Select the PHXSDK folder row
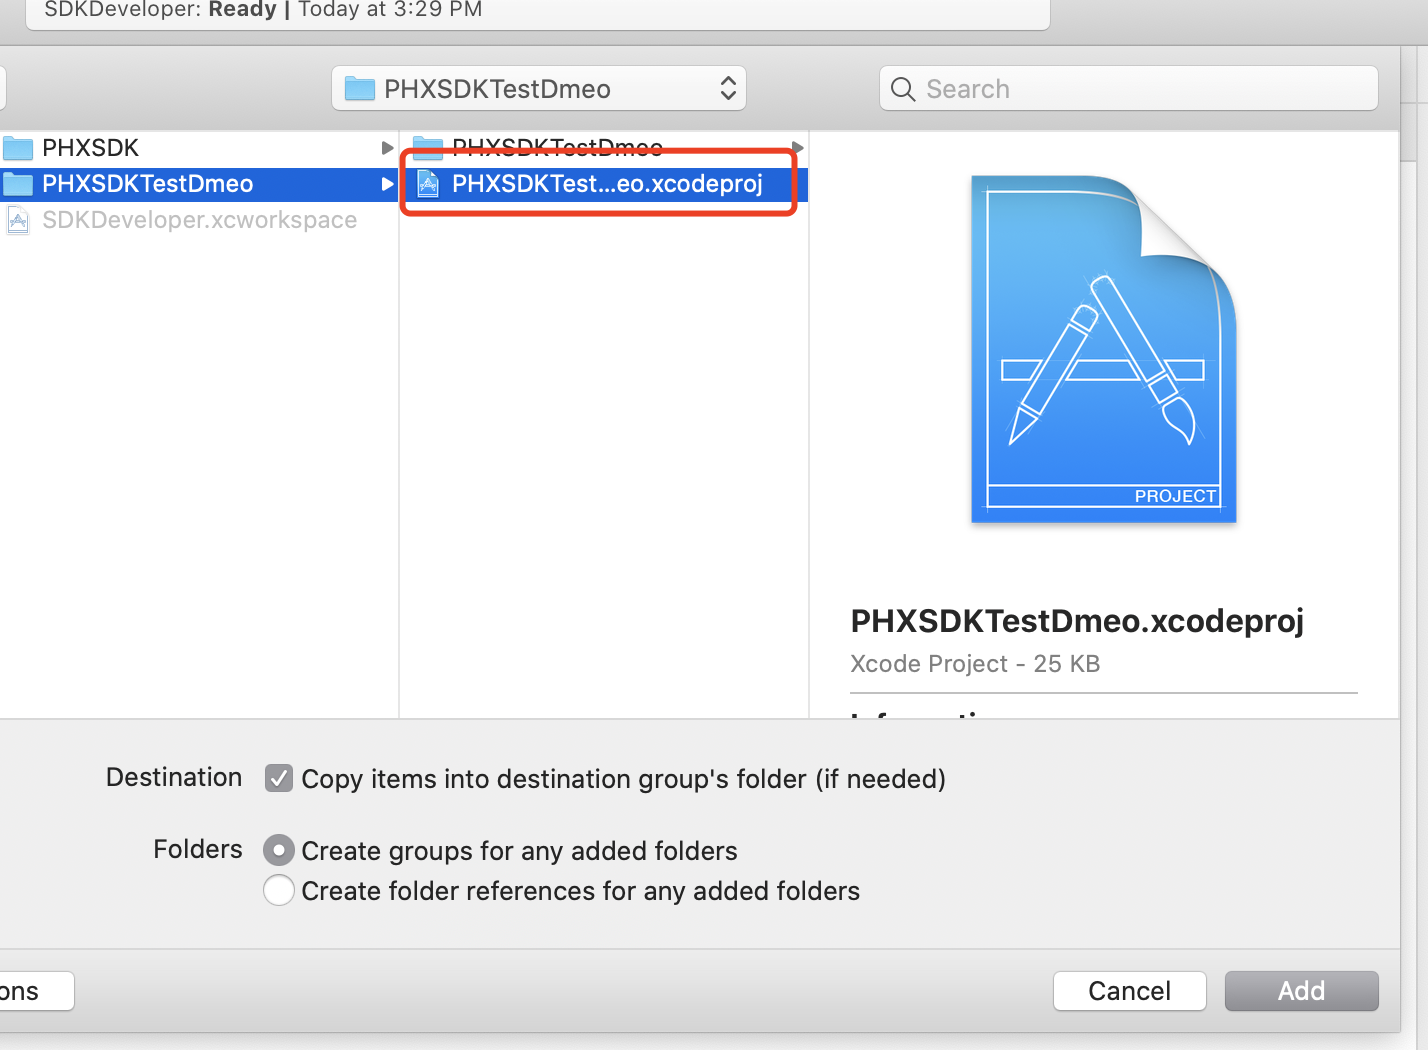Screen dimensions: 1428x1050 pyautogui.click(x=199, y=148)
